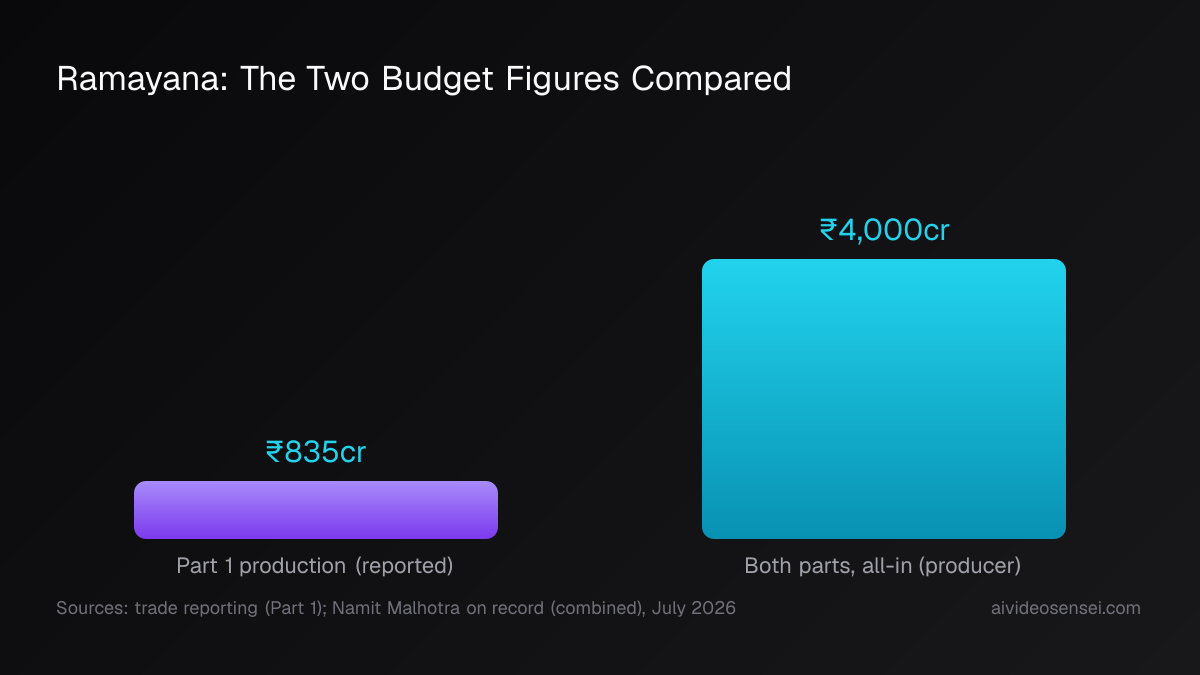The image size is (1200, 675).
Task: Select the cyan both-parts bar
Action: click(x=884, y=399)
